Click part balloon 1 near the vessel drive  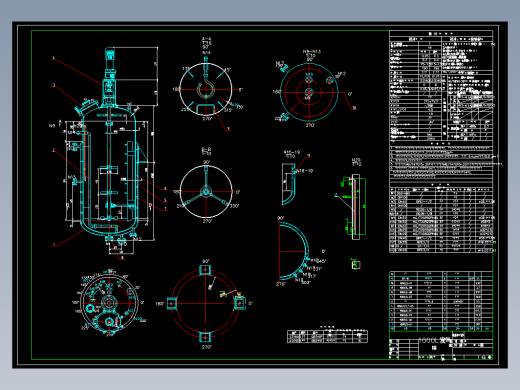point(53,58)
